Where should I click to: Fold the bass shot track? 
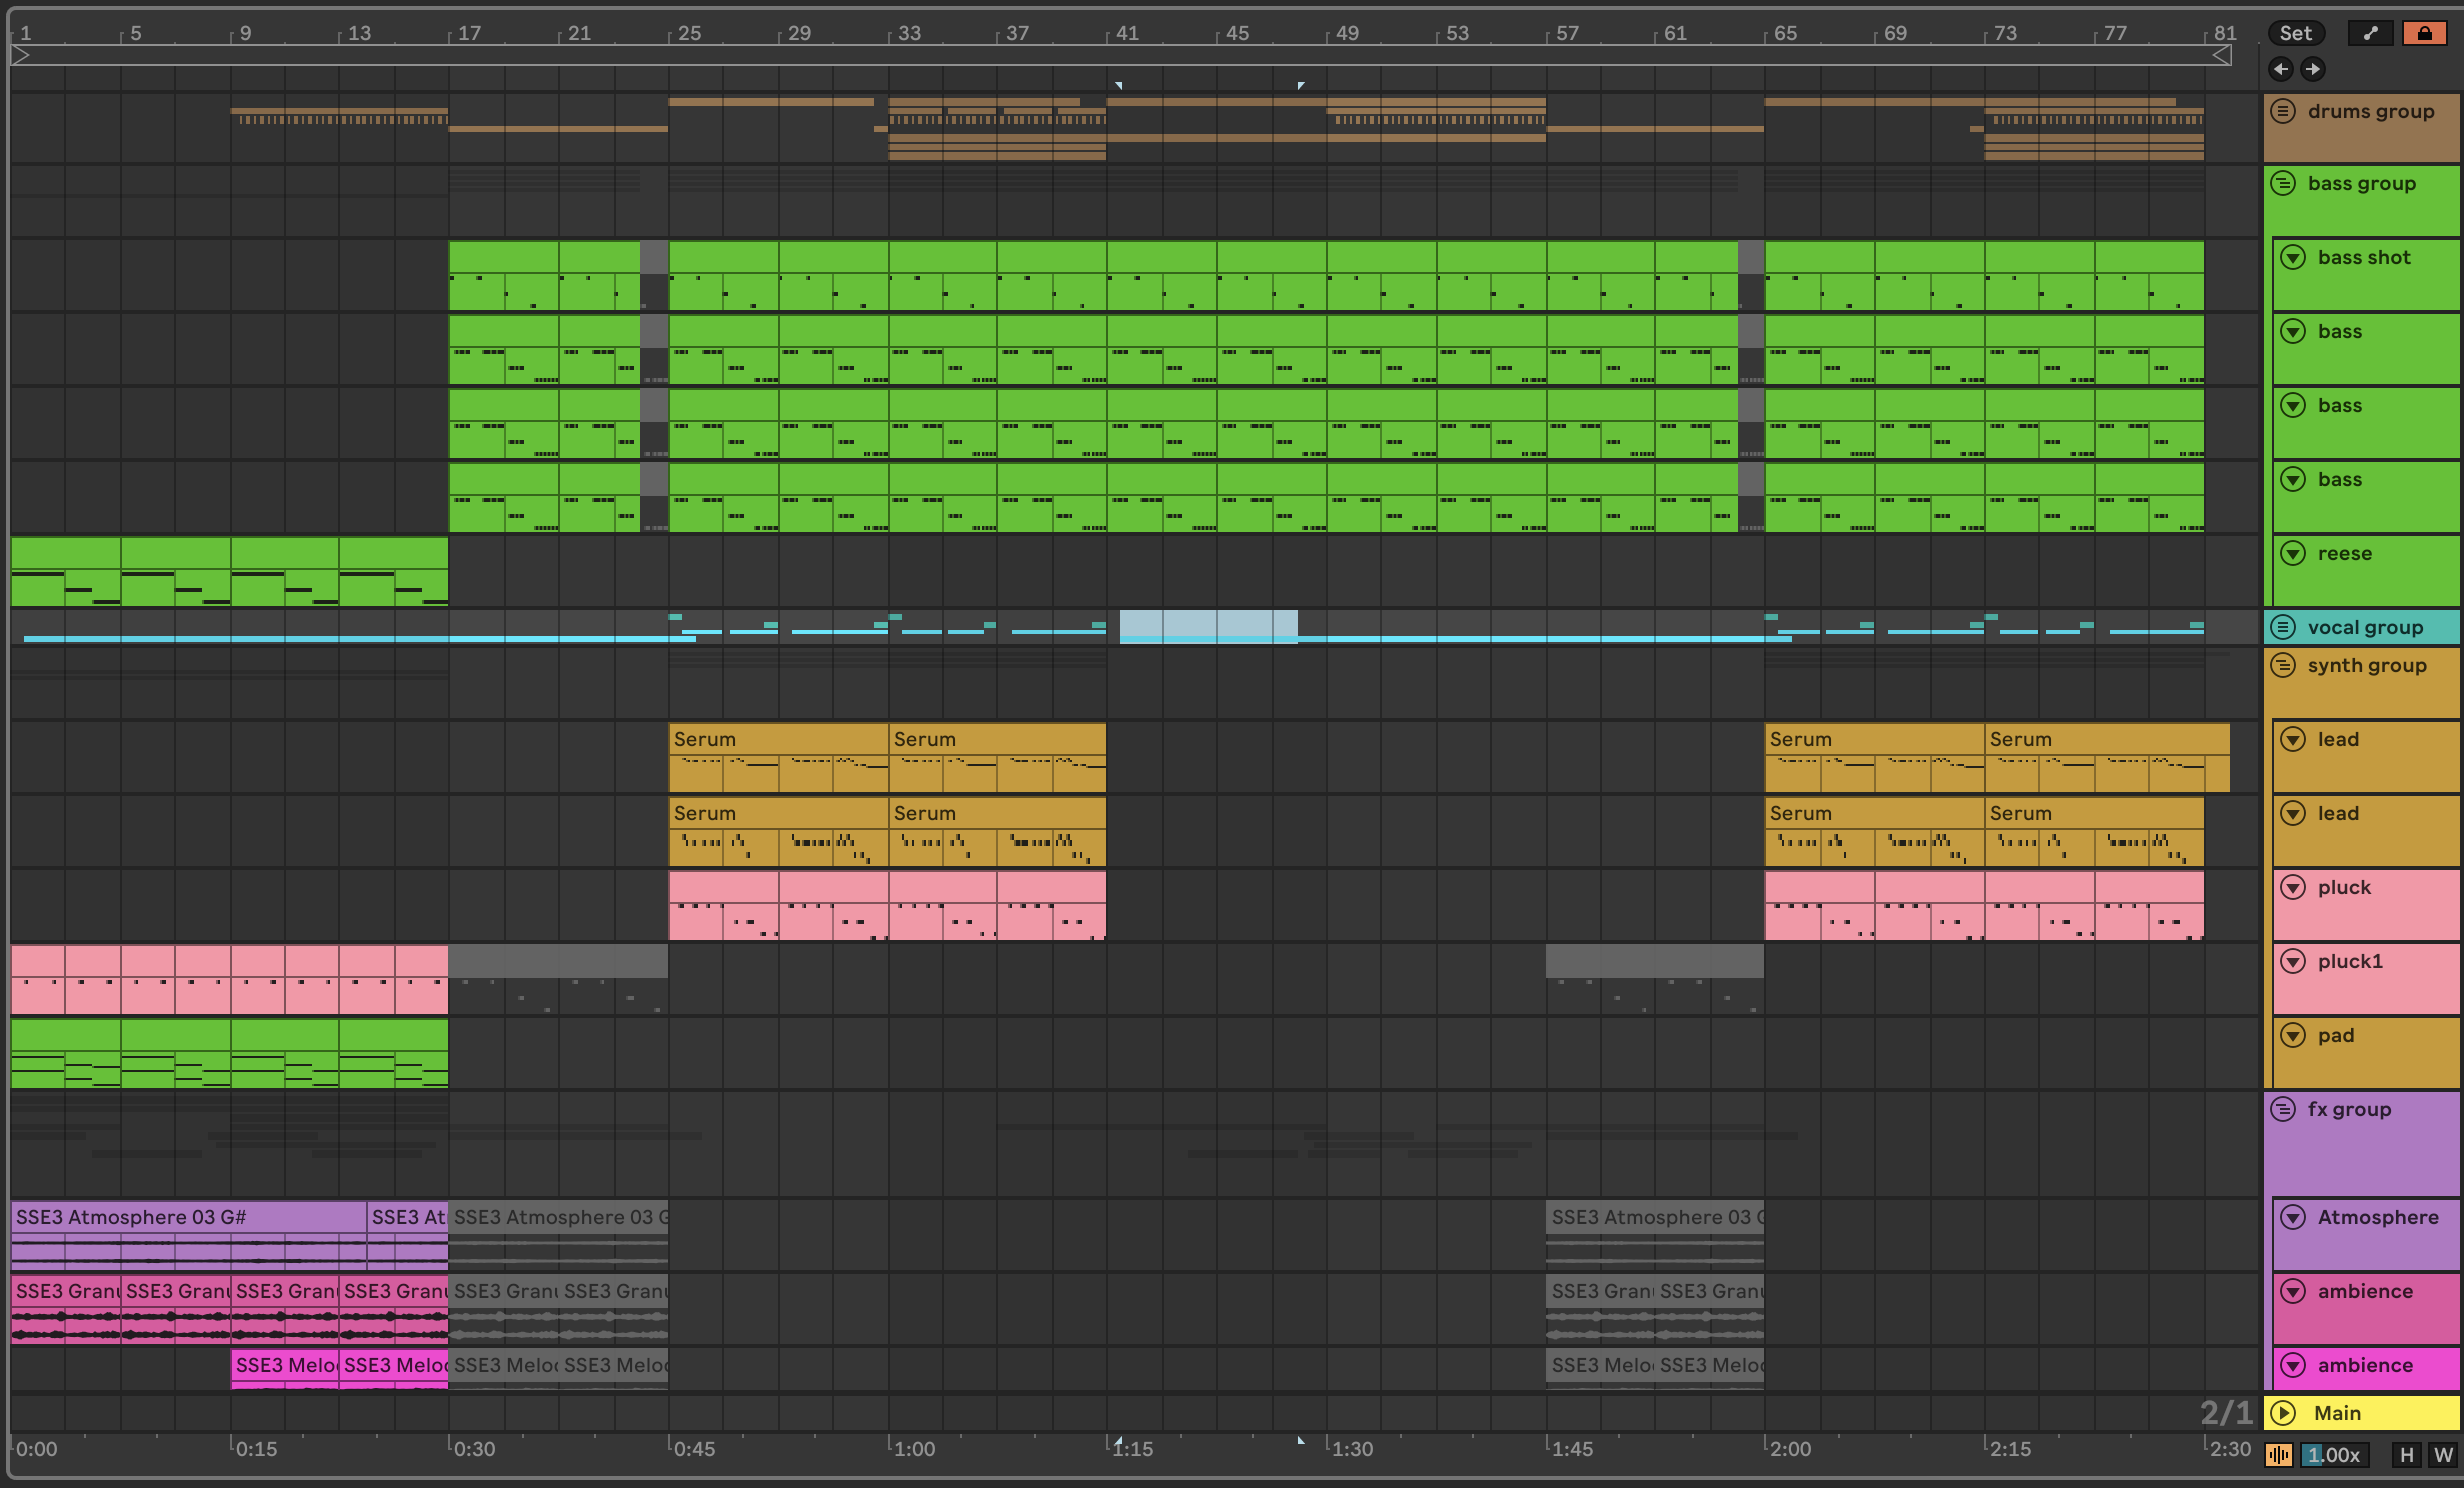pyautogui.click(x=2293, y=258)
